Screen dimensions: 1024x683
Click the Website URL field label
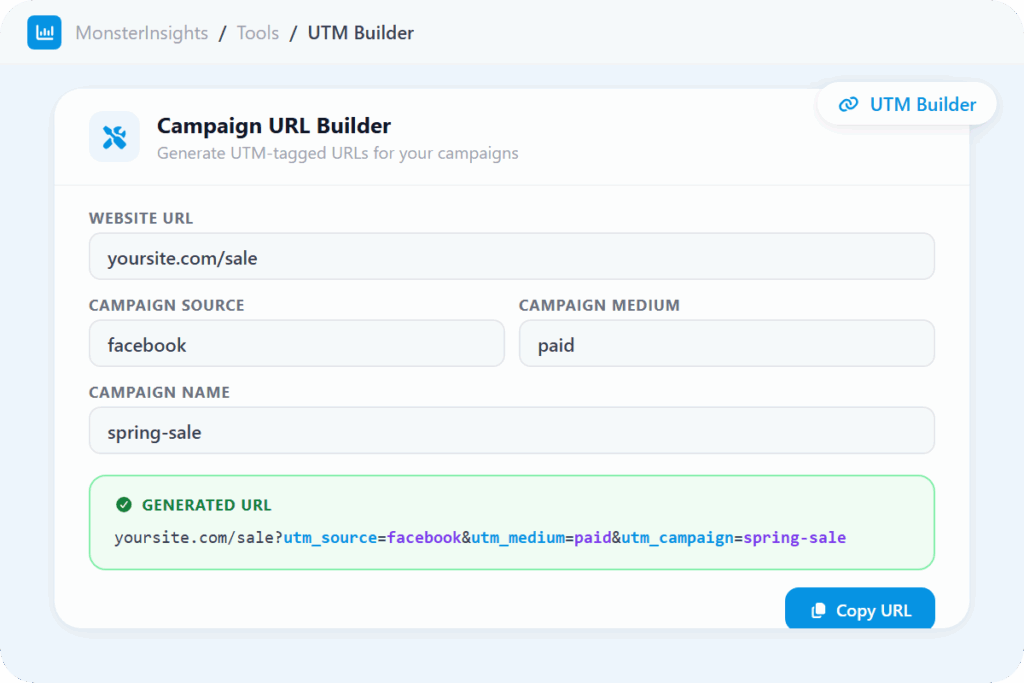[x=141, y=218]
